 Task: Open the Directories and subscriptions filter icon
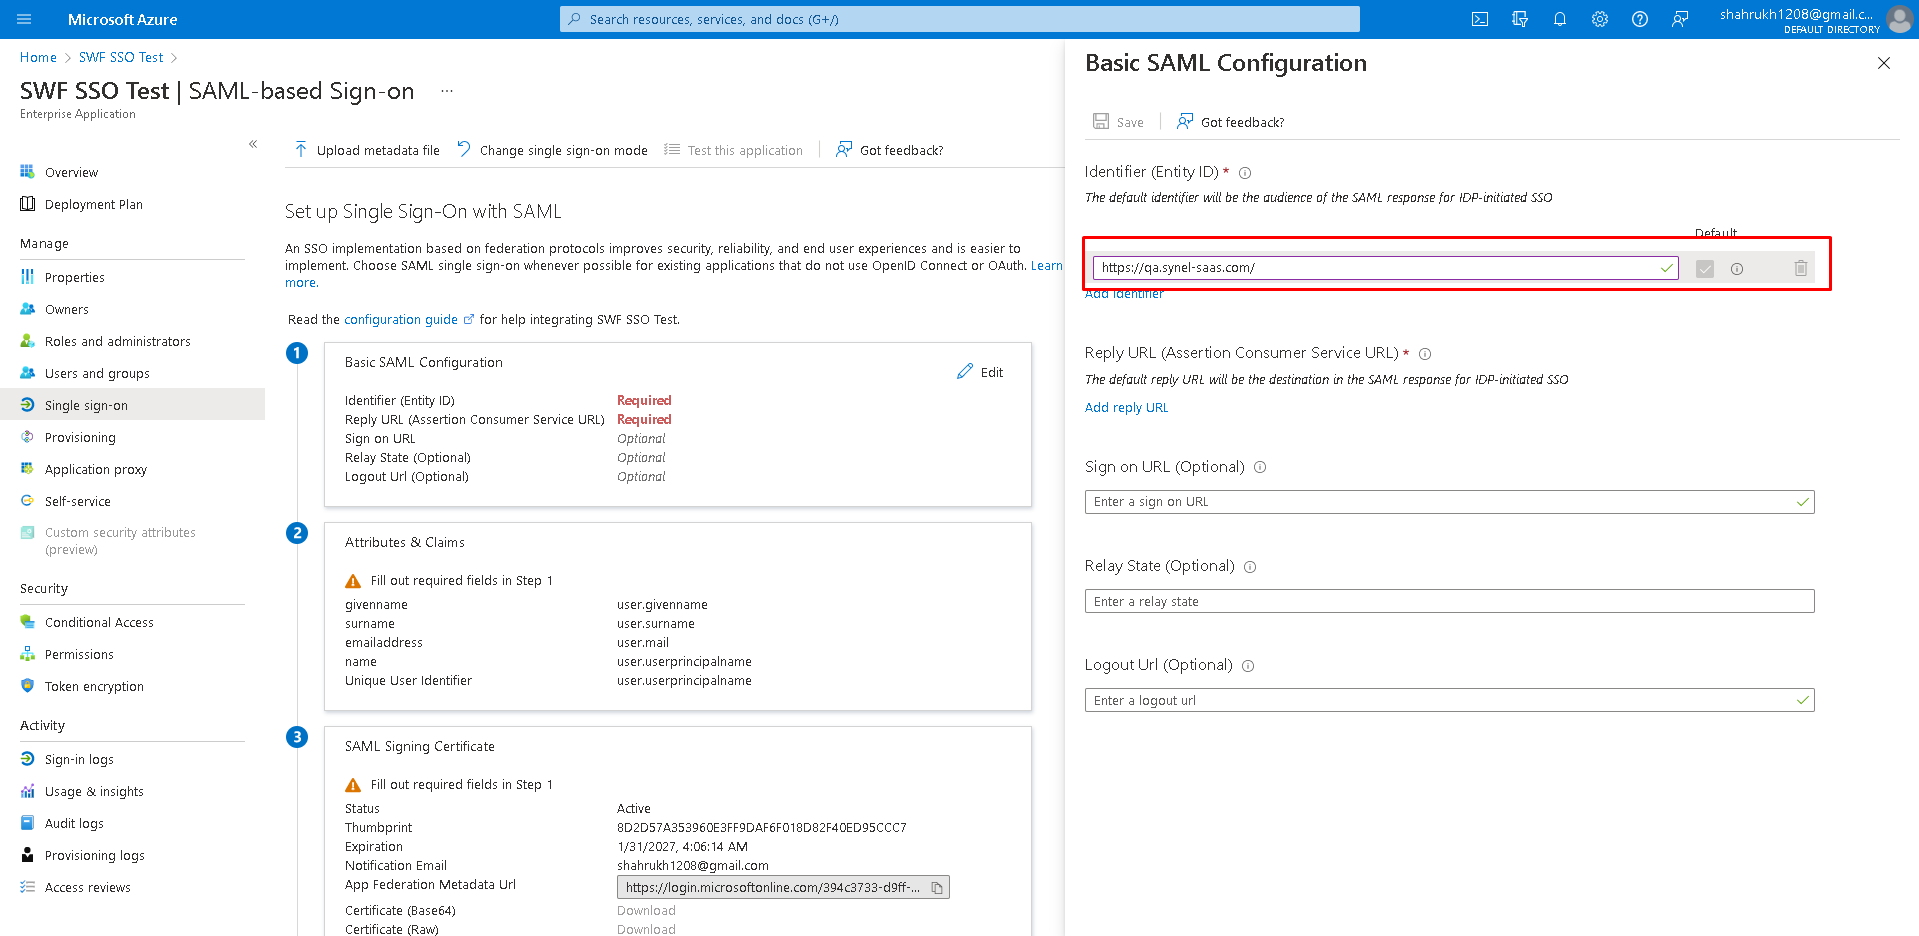1520,19
